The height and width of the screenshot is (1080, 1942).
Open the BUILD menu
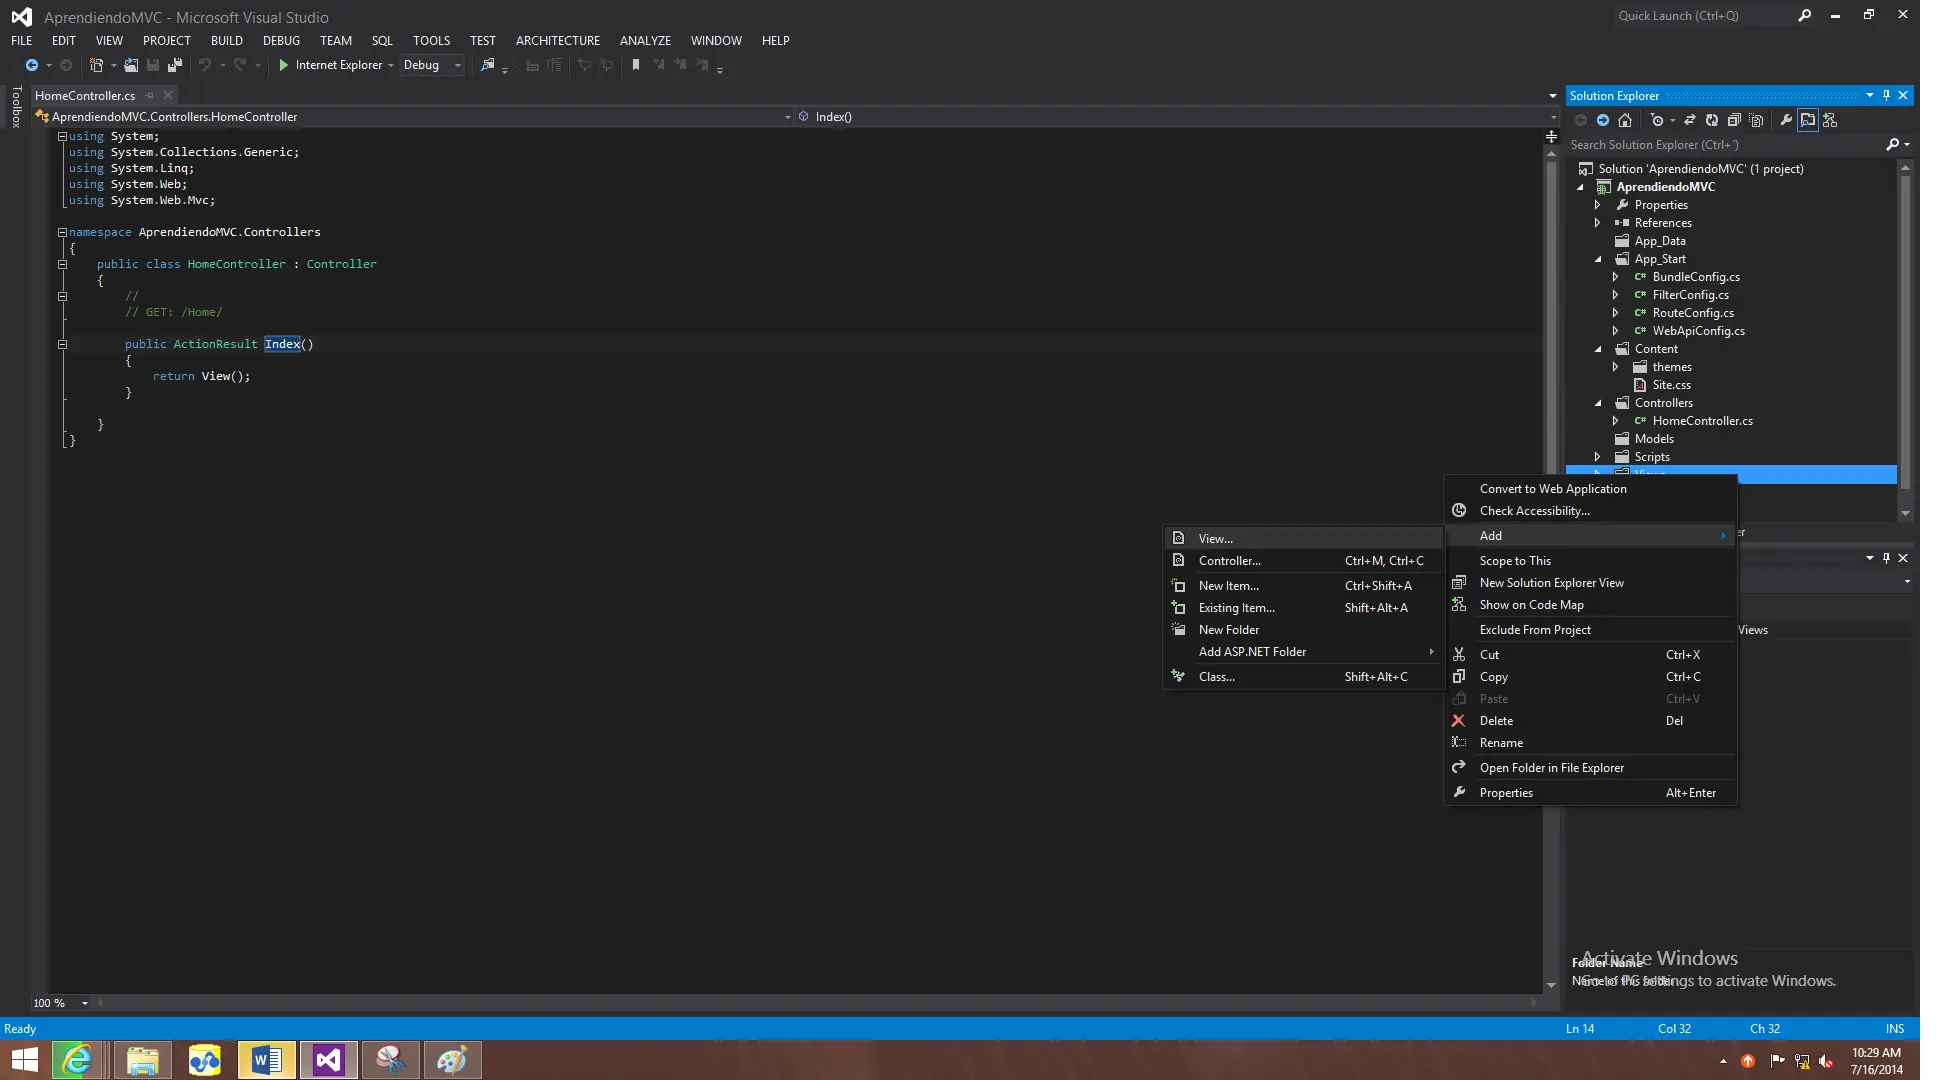tap(227, 41)
